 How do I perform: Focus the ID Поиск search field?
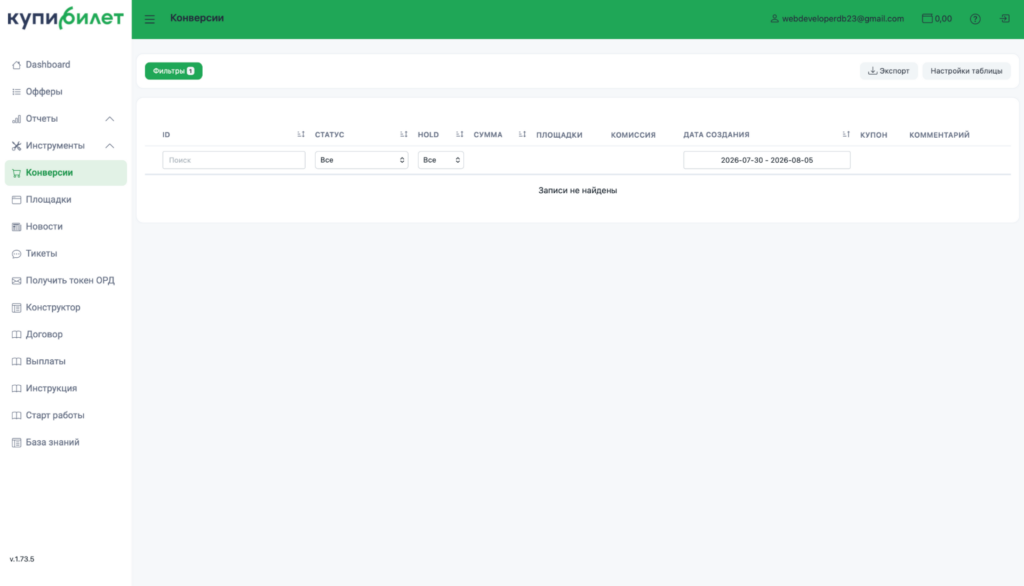tap(234, 160)
